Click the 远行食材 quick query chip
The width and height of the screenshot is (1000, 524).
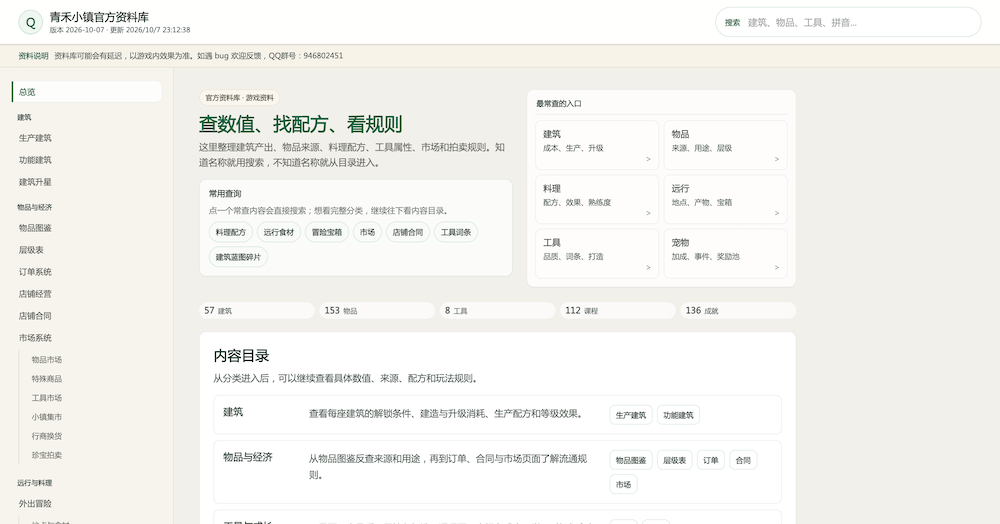click(x=279, y=232)
